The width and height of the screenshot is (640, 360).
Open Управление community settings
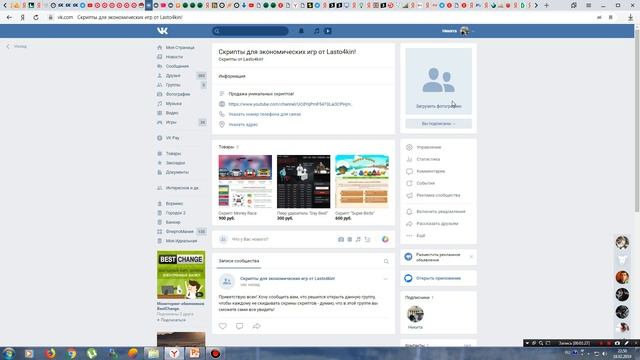429,147
